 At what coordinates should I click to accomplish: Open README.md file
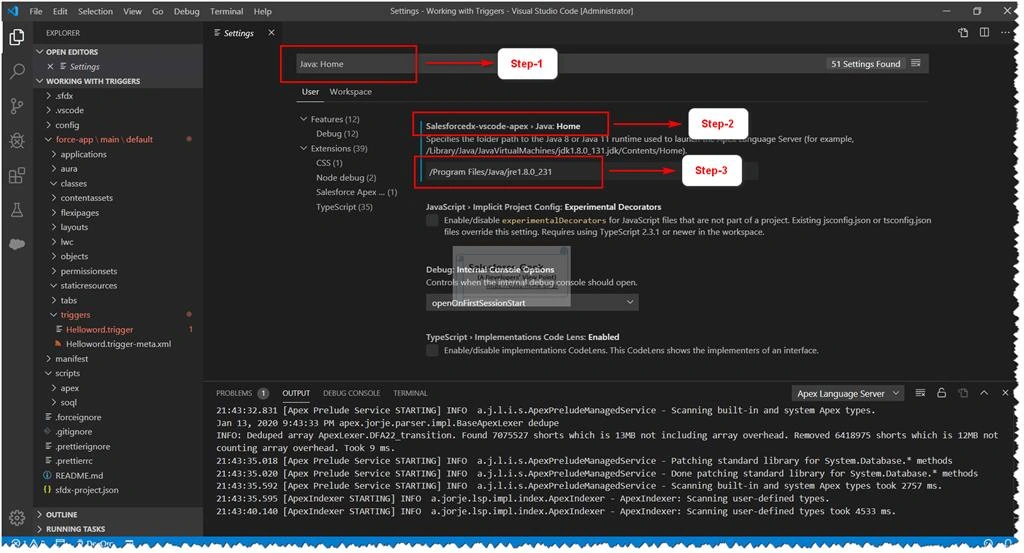pyautogui.click(x=78, y=475)
